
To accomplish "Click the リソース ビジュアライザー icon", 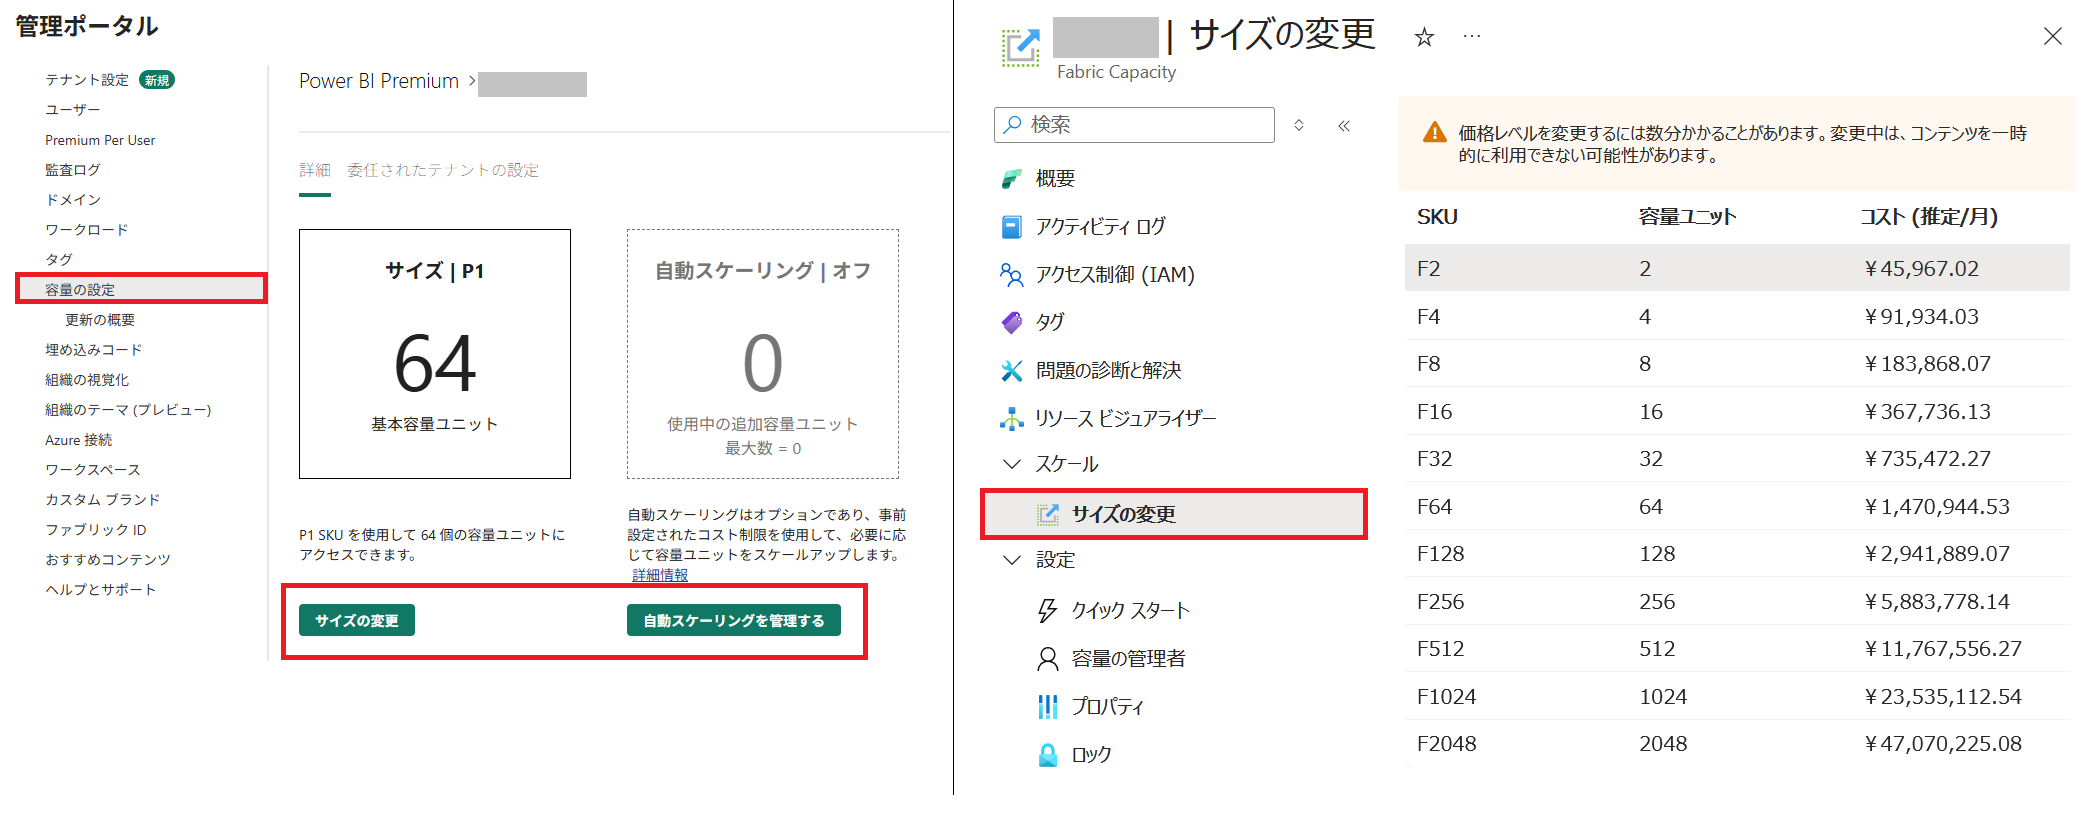I will tap(1011, 418).
